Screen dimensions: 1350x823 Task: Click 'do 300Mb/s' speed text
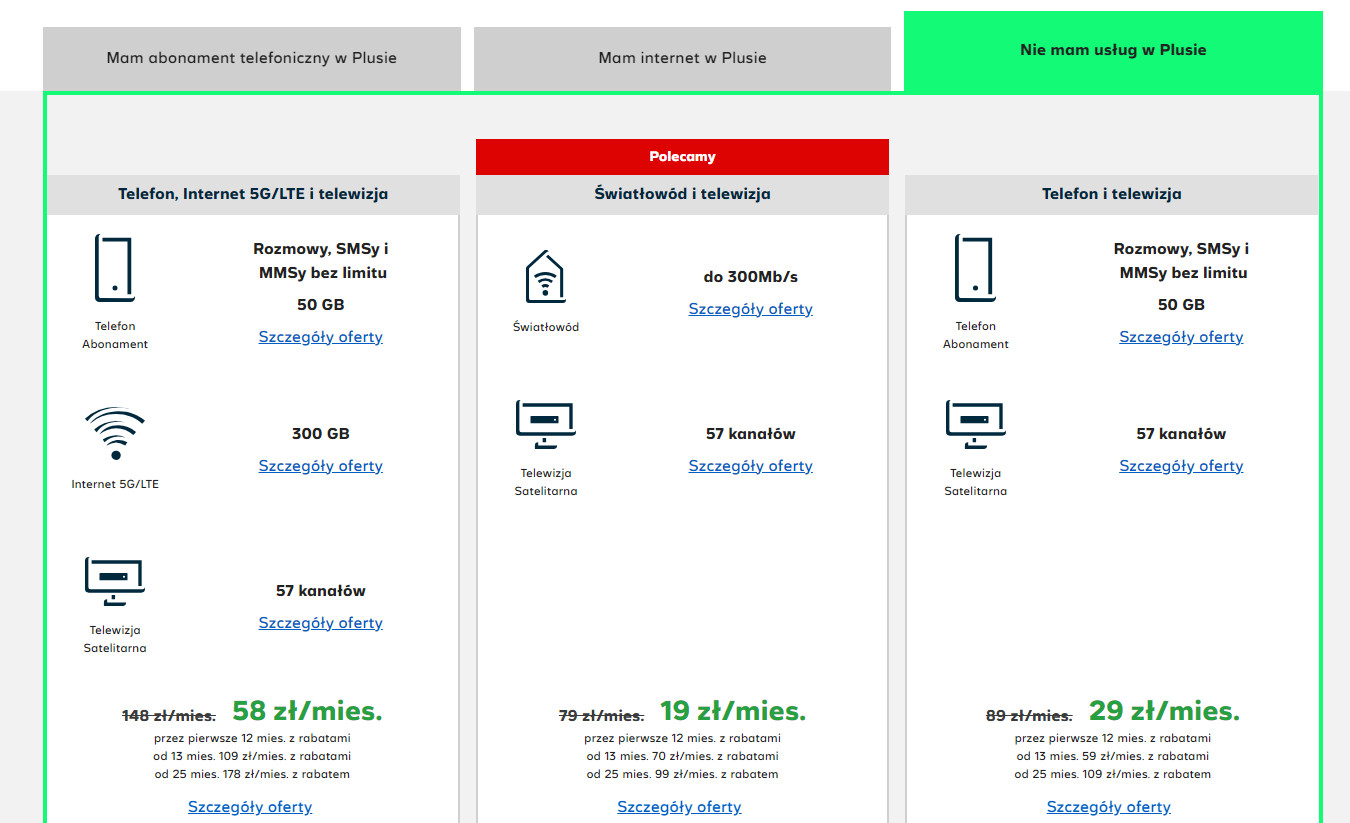751,277
